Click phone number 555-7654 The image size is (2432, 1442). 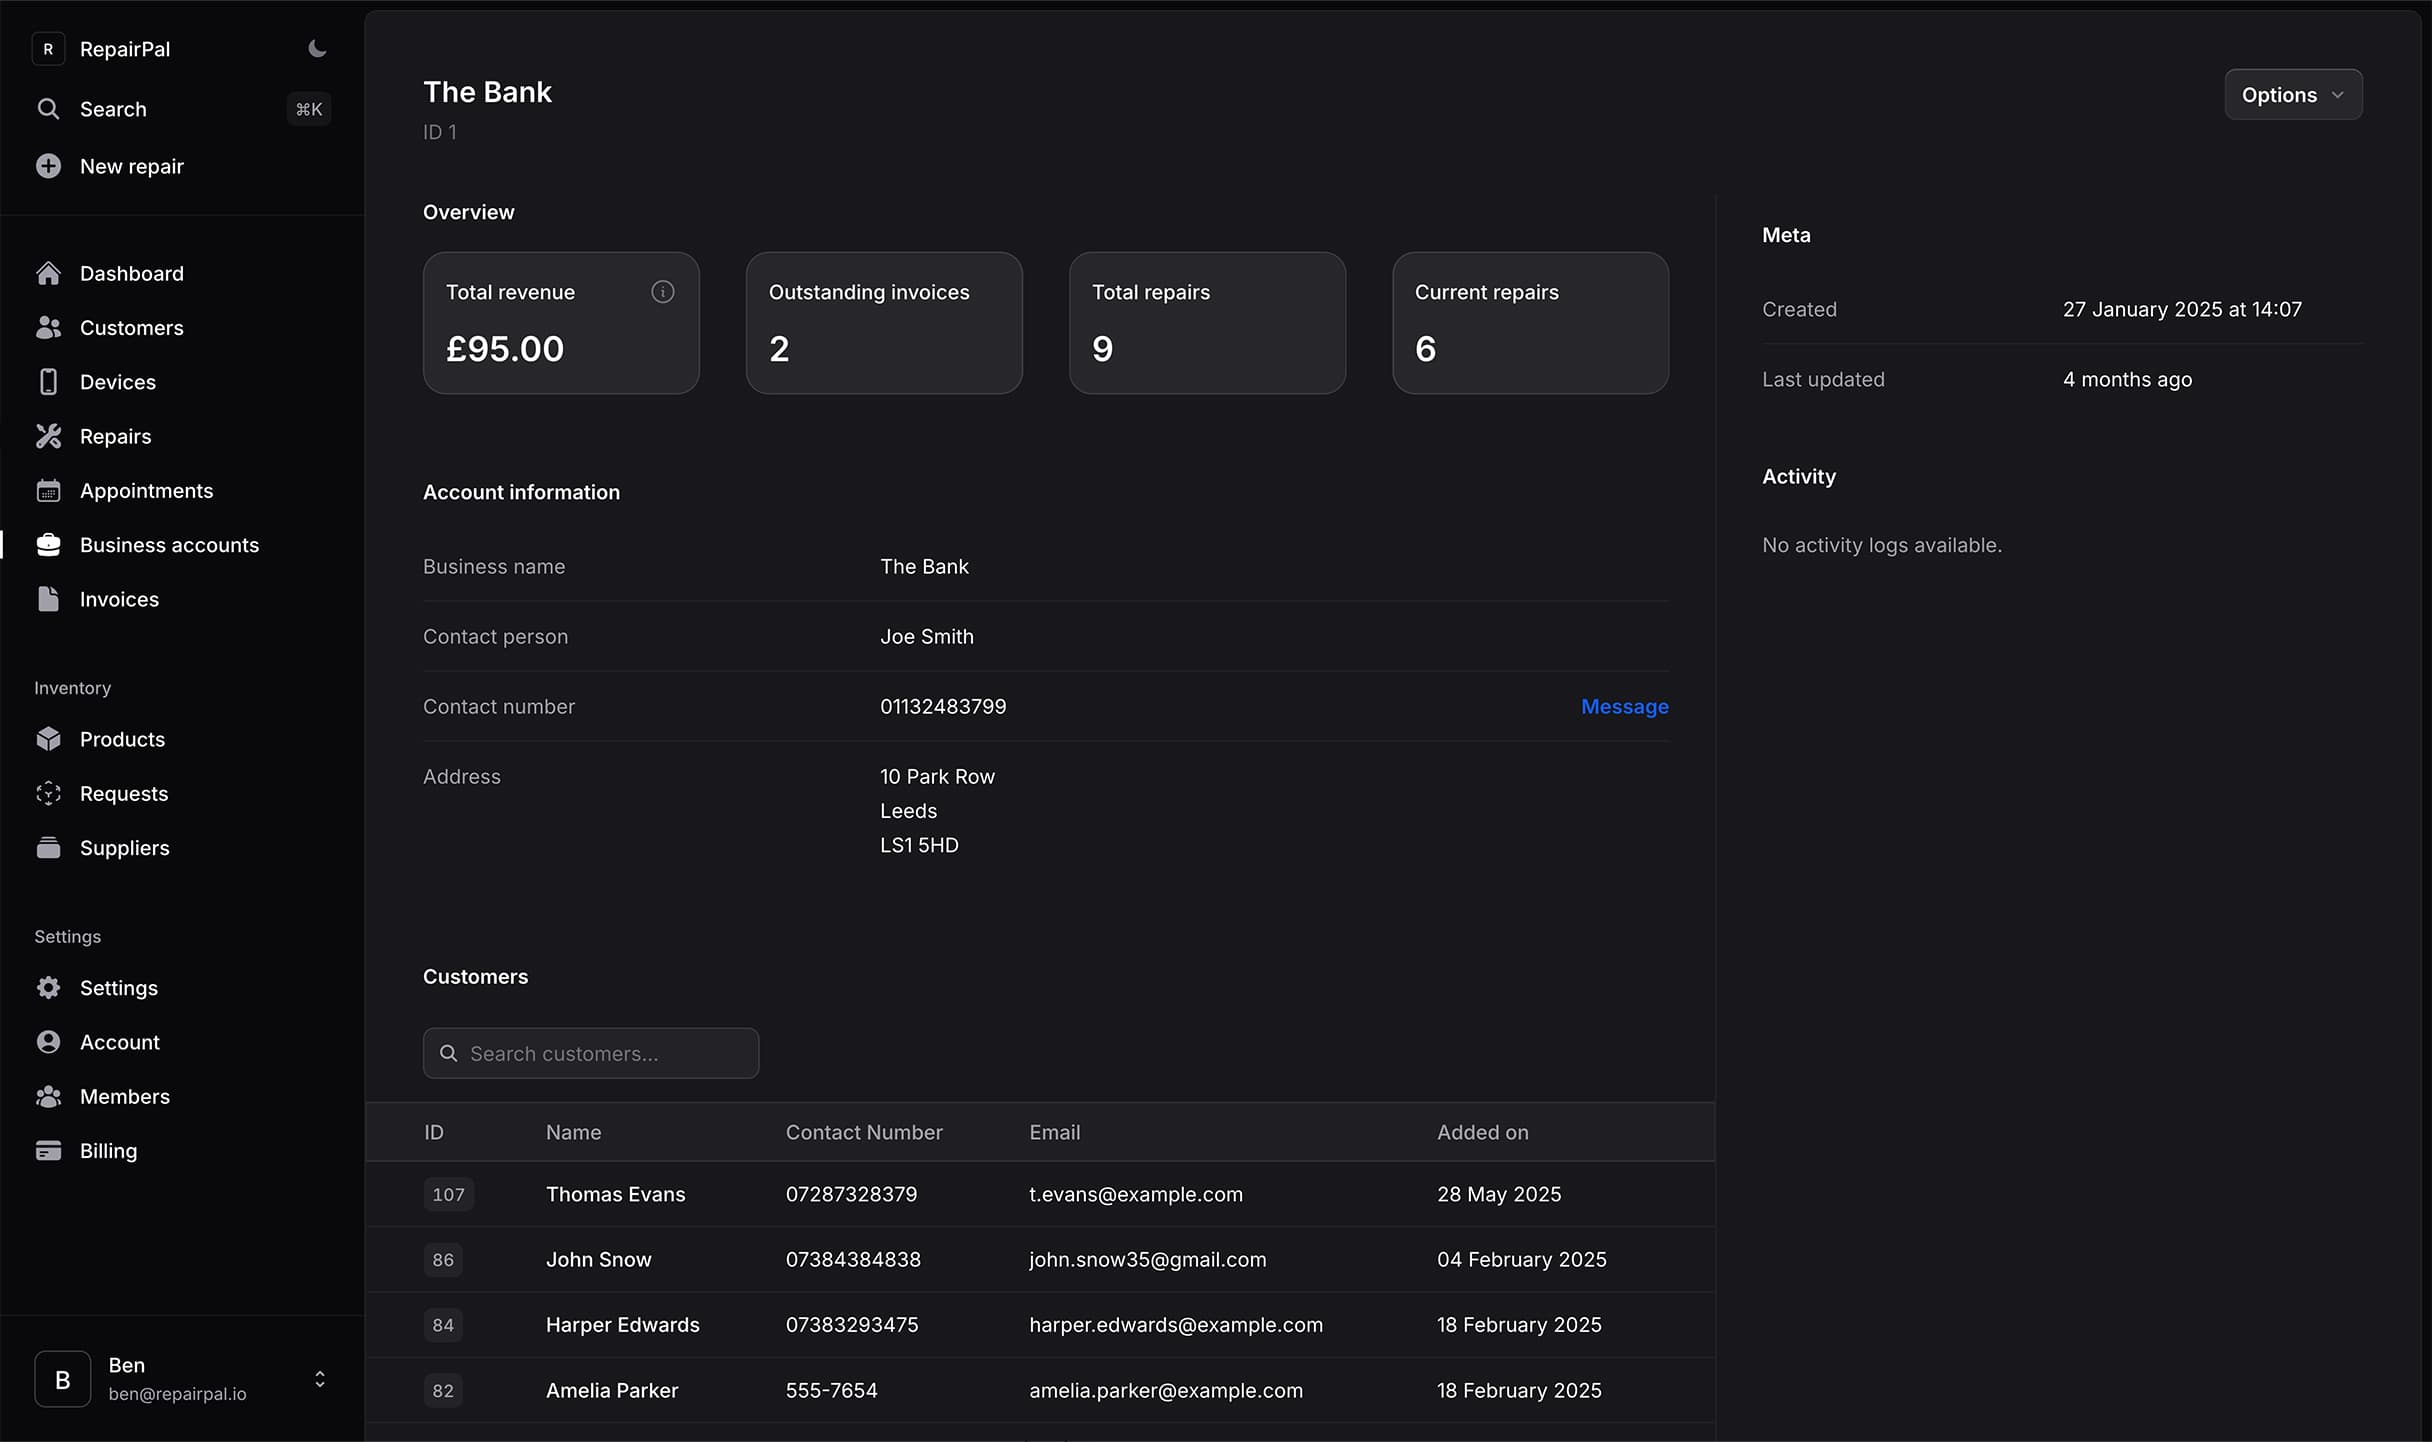[831, 1391]
